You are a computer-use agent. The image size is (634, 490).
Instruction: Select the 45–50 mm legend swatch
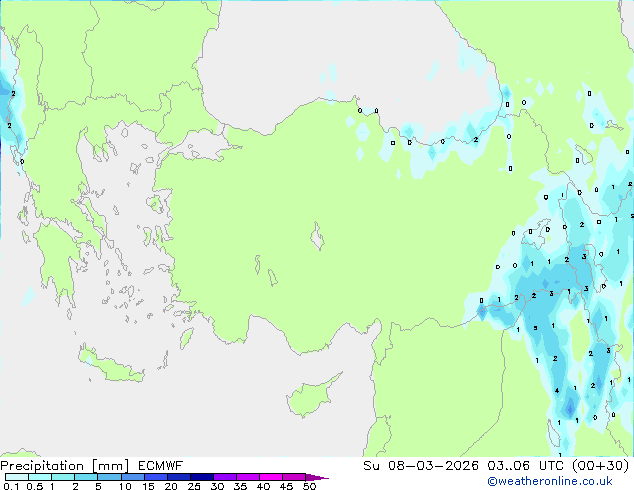(x=294, y=477)
